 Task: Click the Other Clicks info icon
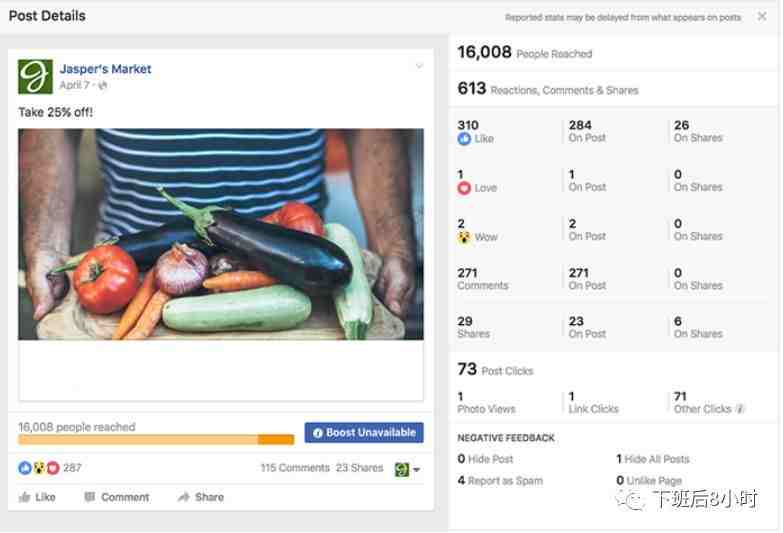pos(740,409)
